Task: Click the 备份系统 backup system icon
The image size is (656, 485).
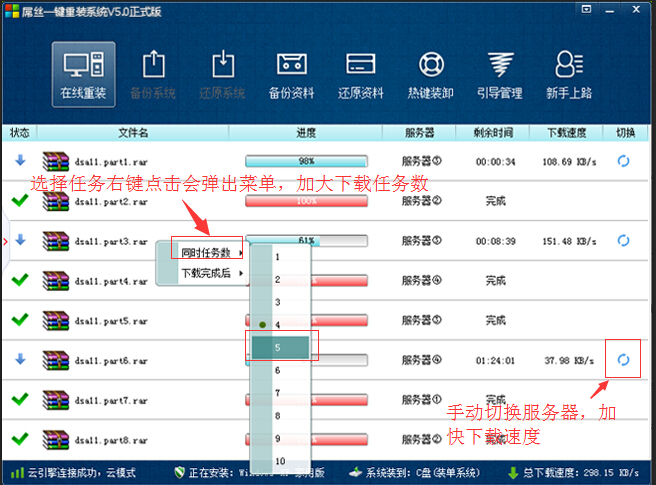Action: coord(153,73)
